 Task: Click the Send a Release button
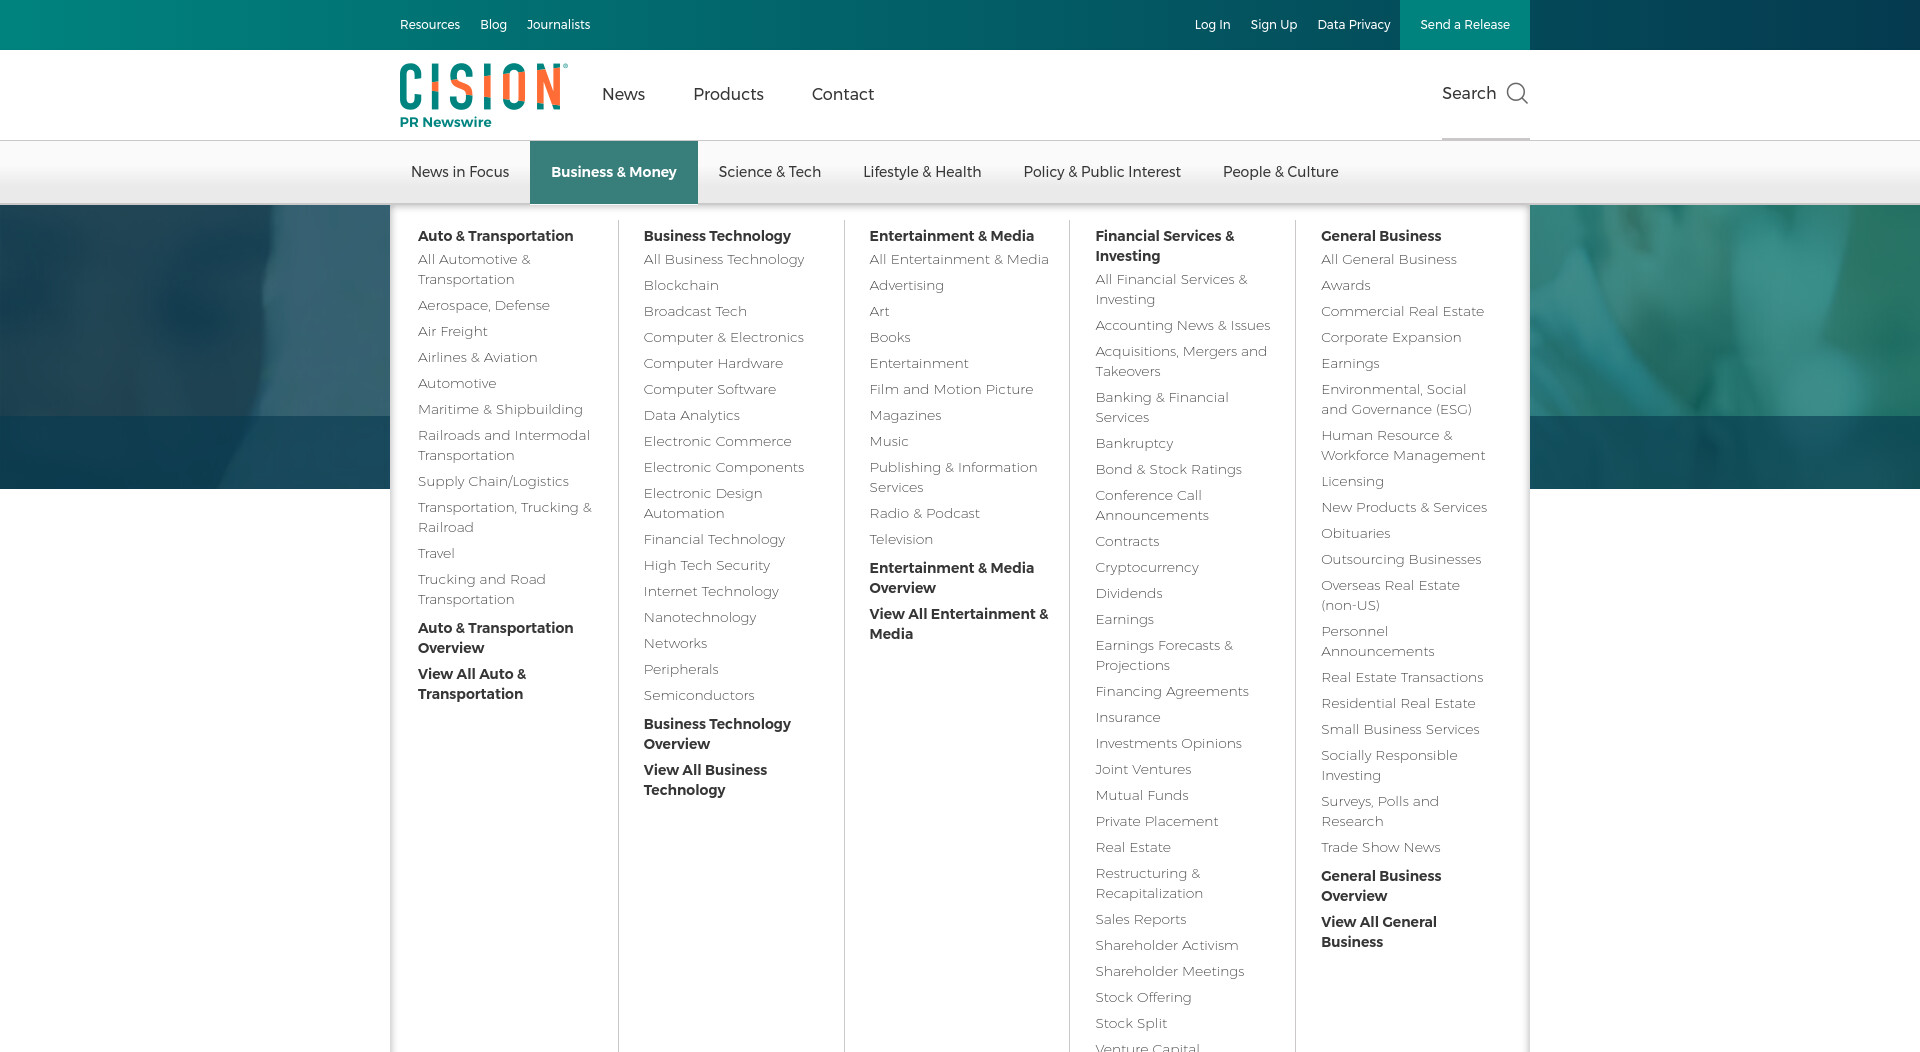point(1464,25)
